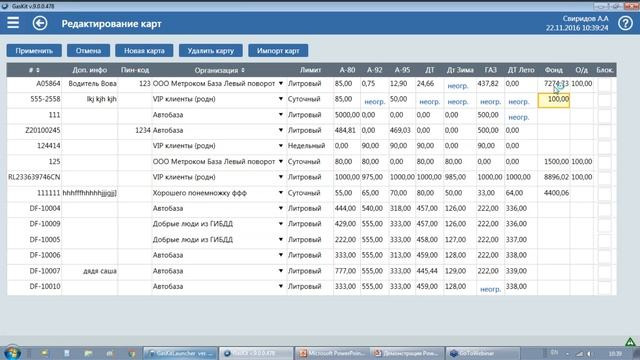Expand organization dropdown for card 111
The image size is (640, 360).
pyautogui.click(x=281, y=115)
